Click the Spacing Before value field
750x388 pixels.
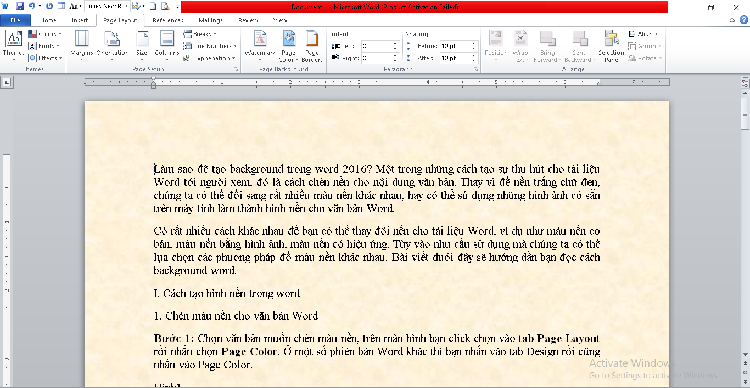pos(455,46)
